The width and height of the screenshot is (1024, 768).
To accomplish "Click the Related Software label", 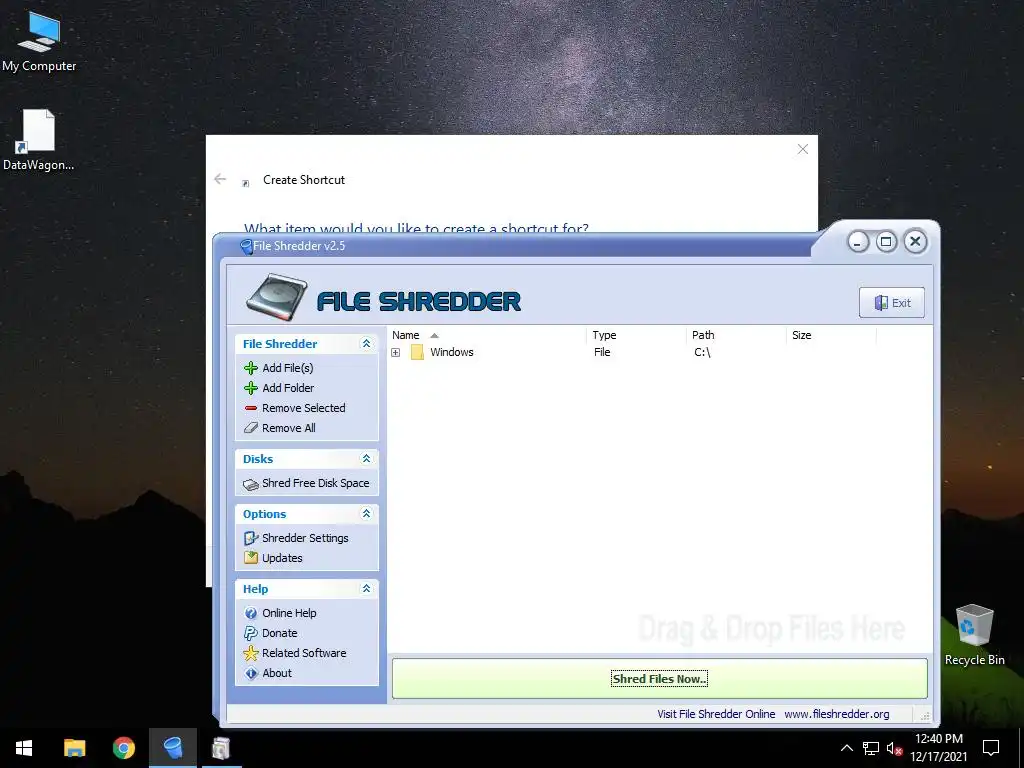I will (304, 653).
